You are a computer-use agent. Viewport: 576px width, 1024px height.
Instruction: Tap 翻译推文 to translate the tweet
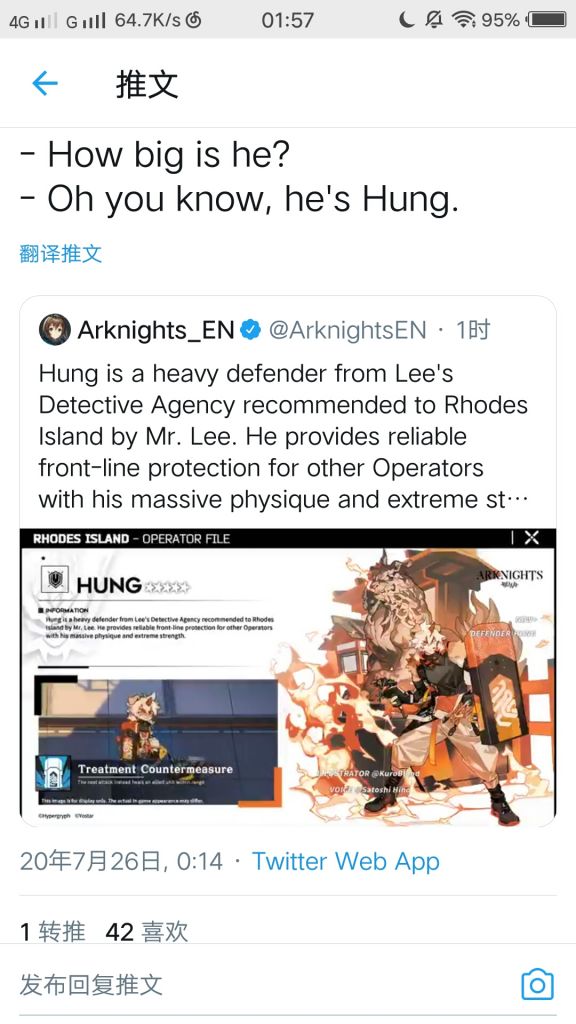click(x=61, y=253)
